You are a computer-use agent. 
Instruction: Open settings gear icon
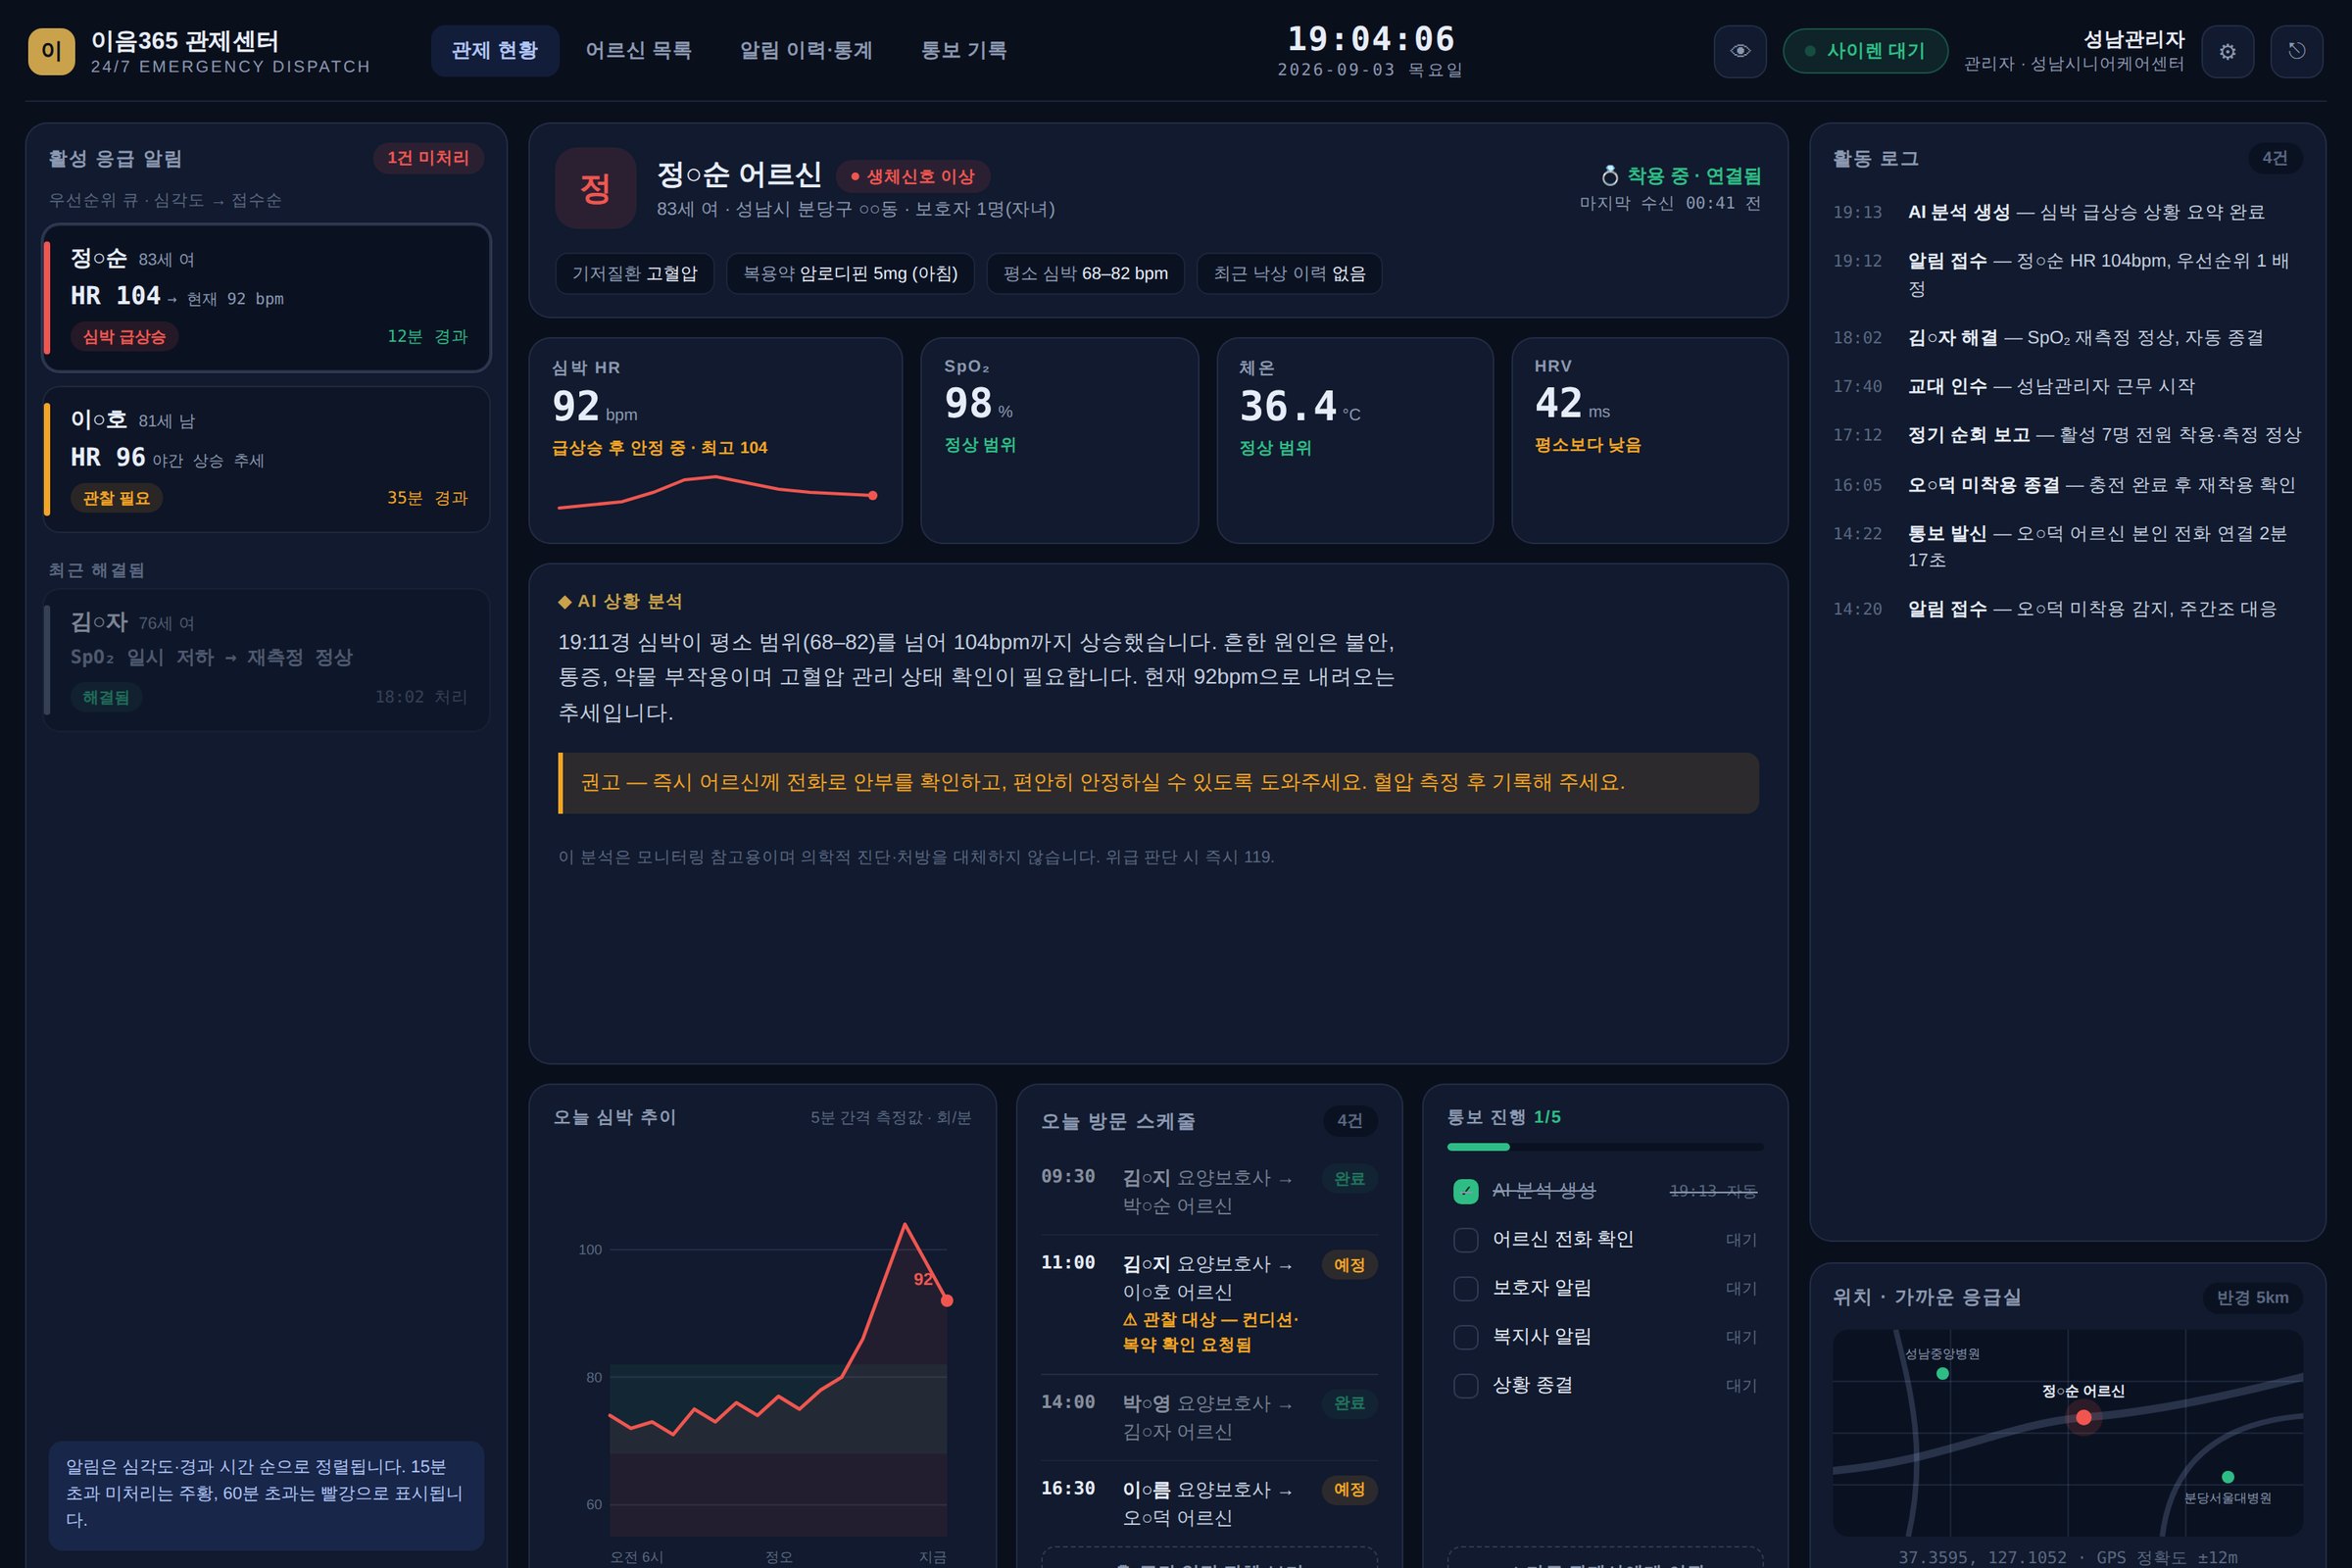click(2227, 51)
